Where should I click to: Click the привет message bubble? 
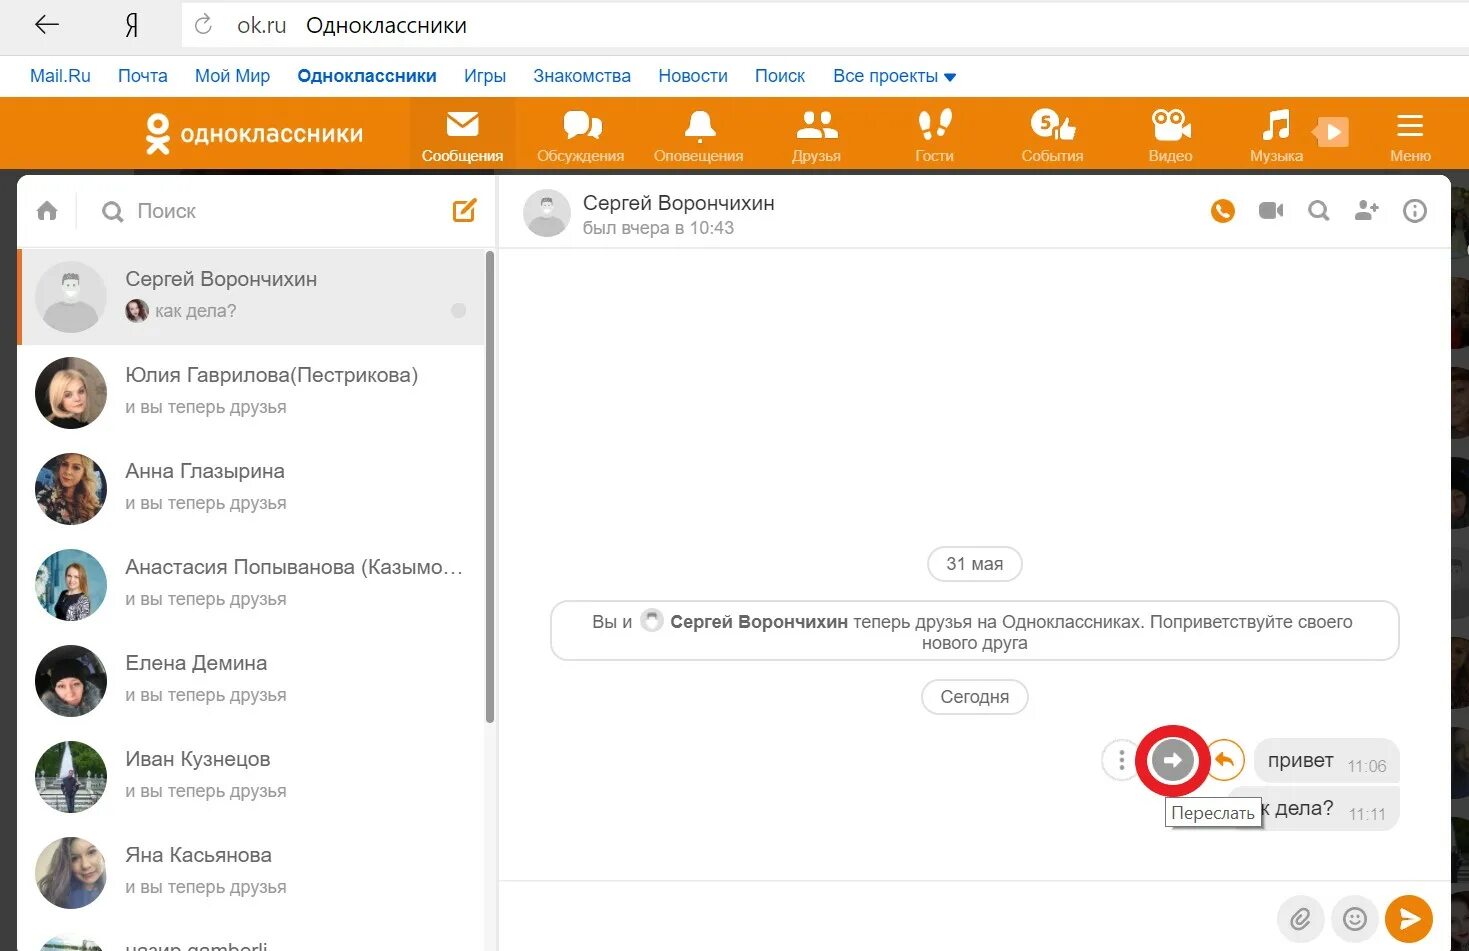(x=1326, y=761)
